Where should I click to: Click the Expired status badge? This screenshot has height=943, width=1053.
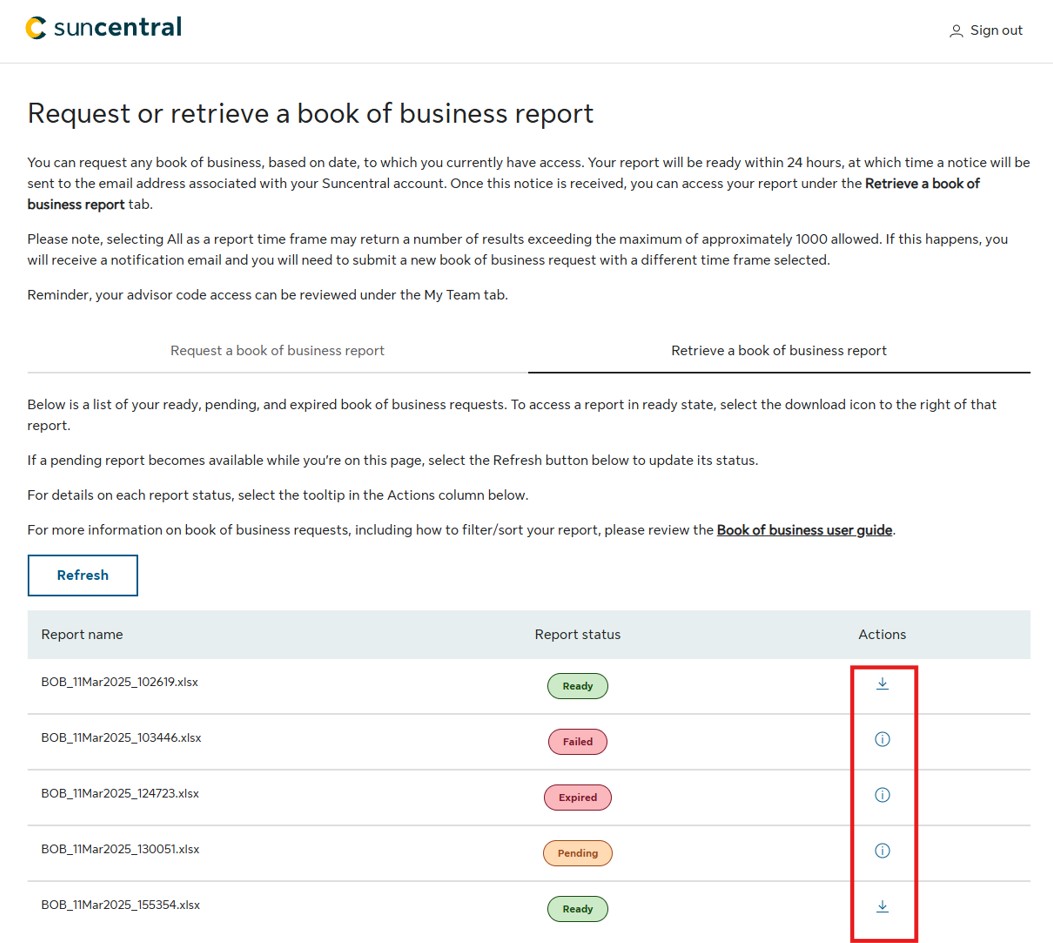click(577, 798)
